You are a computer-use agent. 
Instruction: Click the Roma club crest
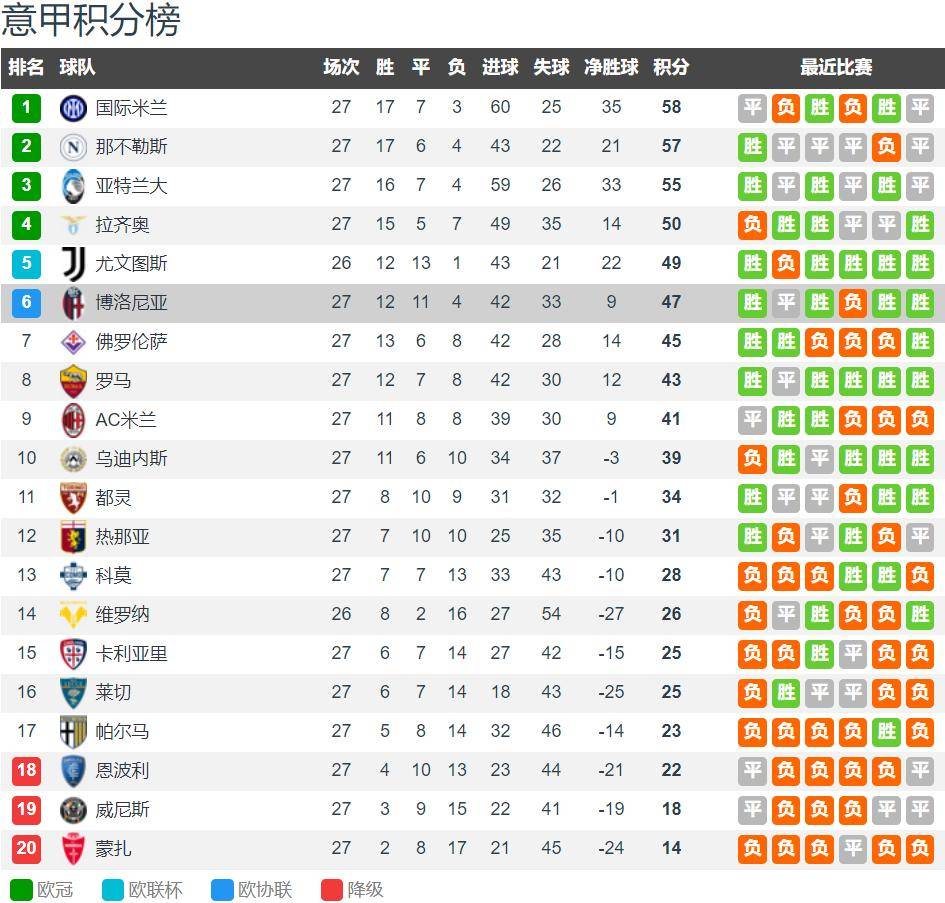coord(73,381)
